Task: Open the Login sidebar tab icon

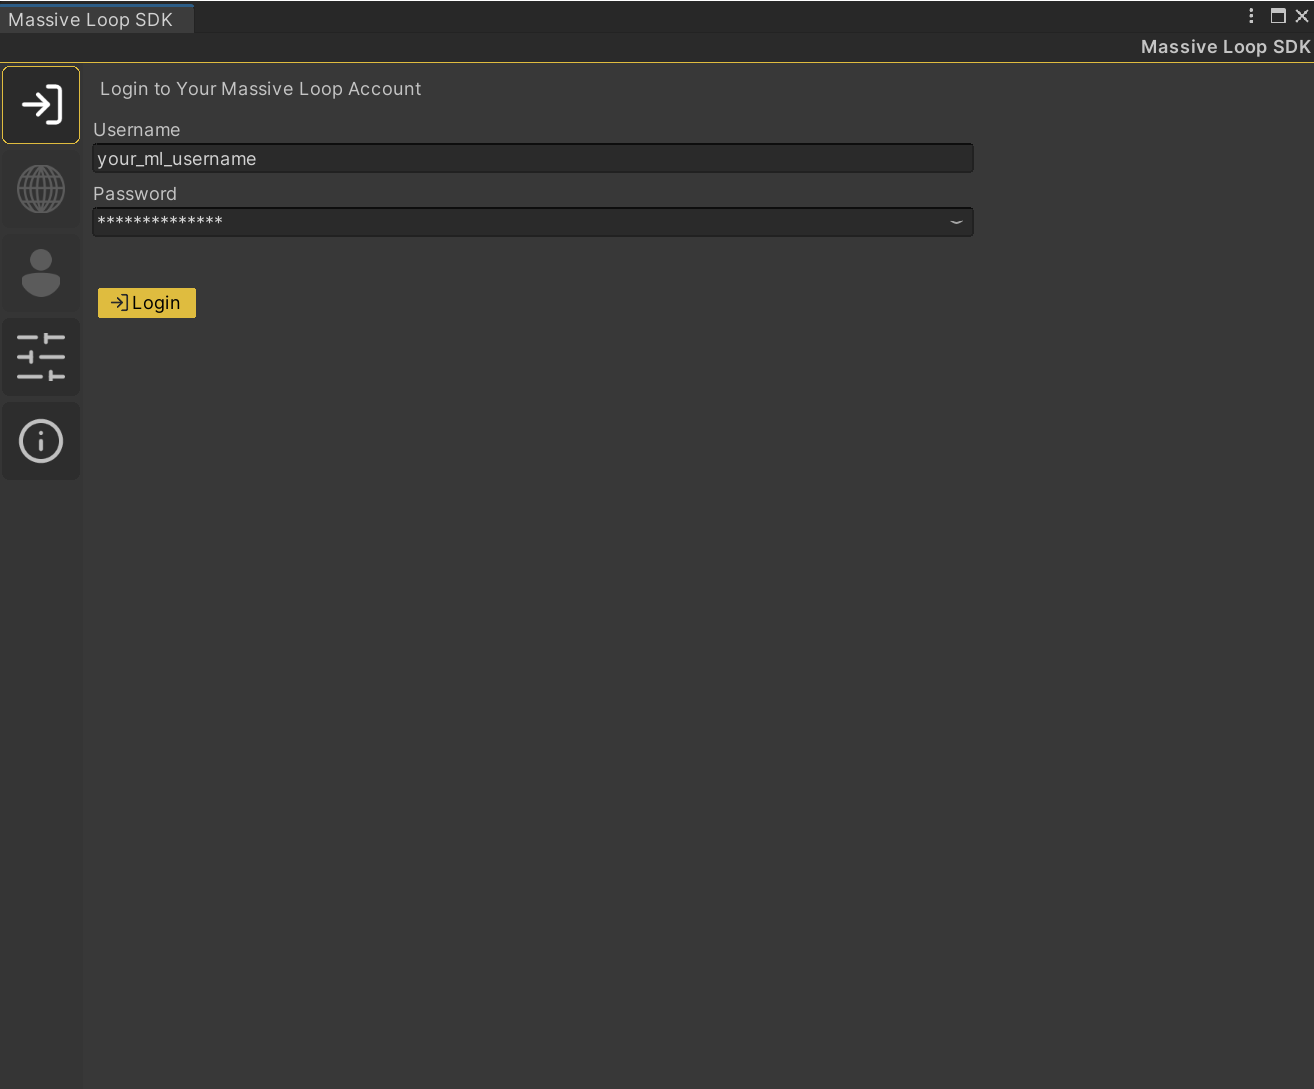Action: click(x=41, y=105)
